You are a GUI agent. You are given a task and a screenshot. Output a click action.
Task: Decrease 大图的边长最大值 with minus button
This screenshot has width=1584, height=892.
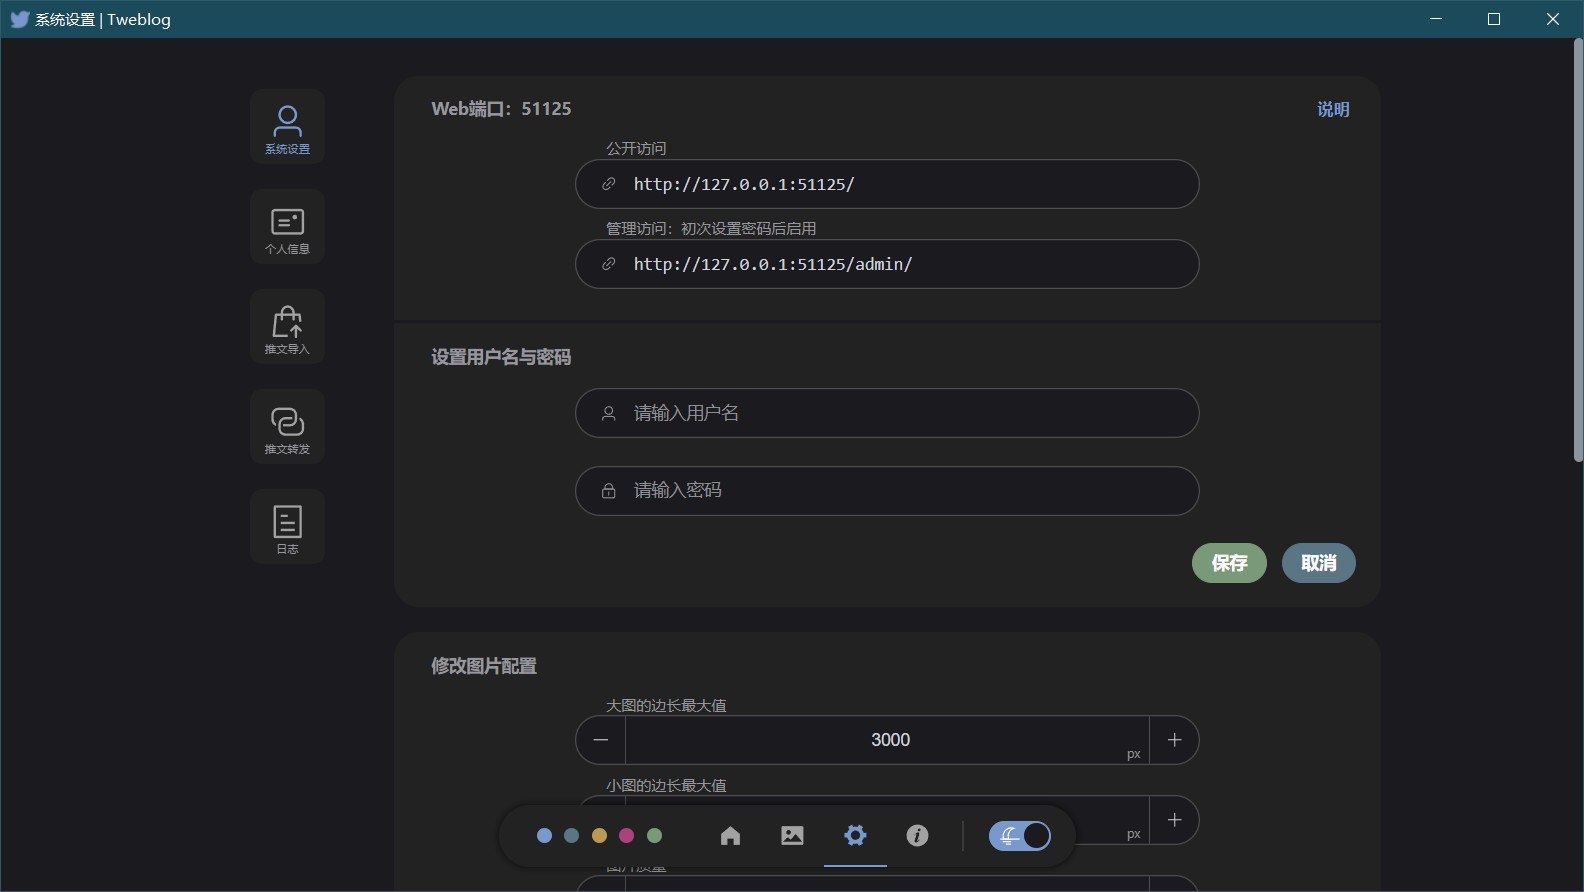[x=601, y=740]
